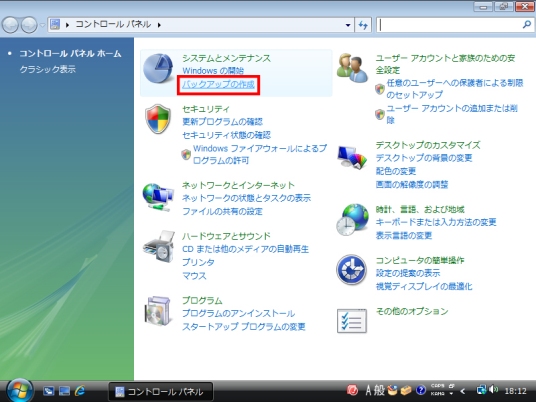Open プログラムのアンインストール link

point(239,313)
